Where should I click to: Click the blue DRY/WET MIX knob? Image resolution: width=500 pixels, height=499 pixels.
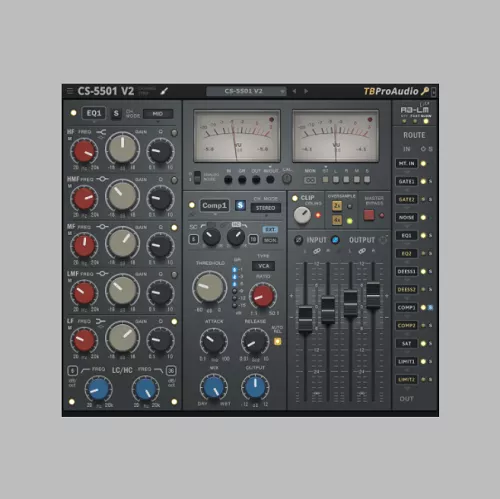[214, 388]
